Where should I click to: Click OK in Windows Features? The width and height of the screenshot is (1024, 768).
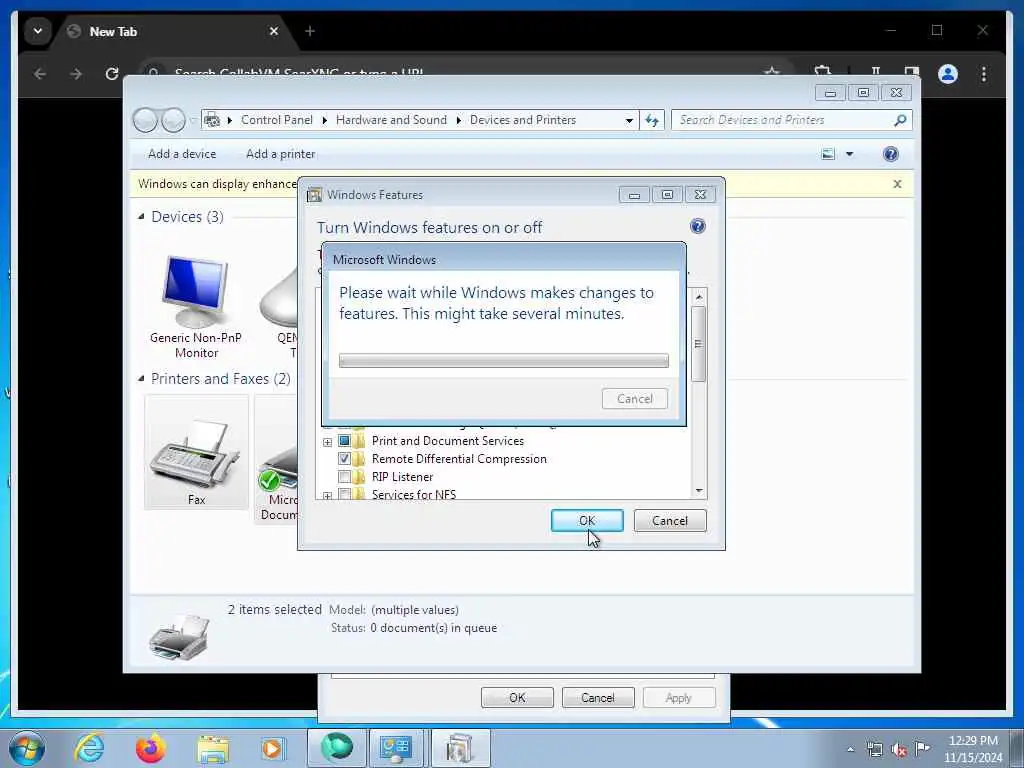(x=587, y=520)
